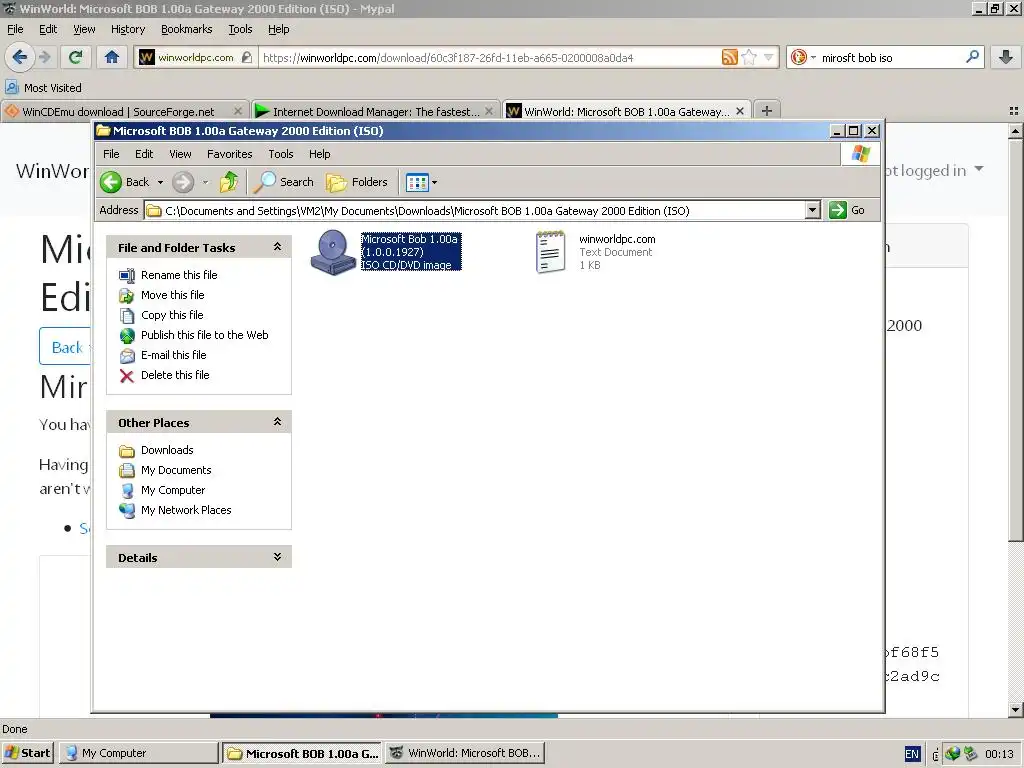This screenshot has height=768, width=1024.
Task: Click the browser back arrow button
Action: 20,57
